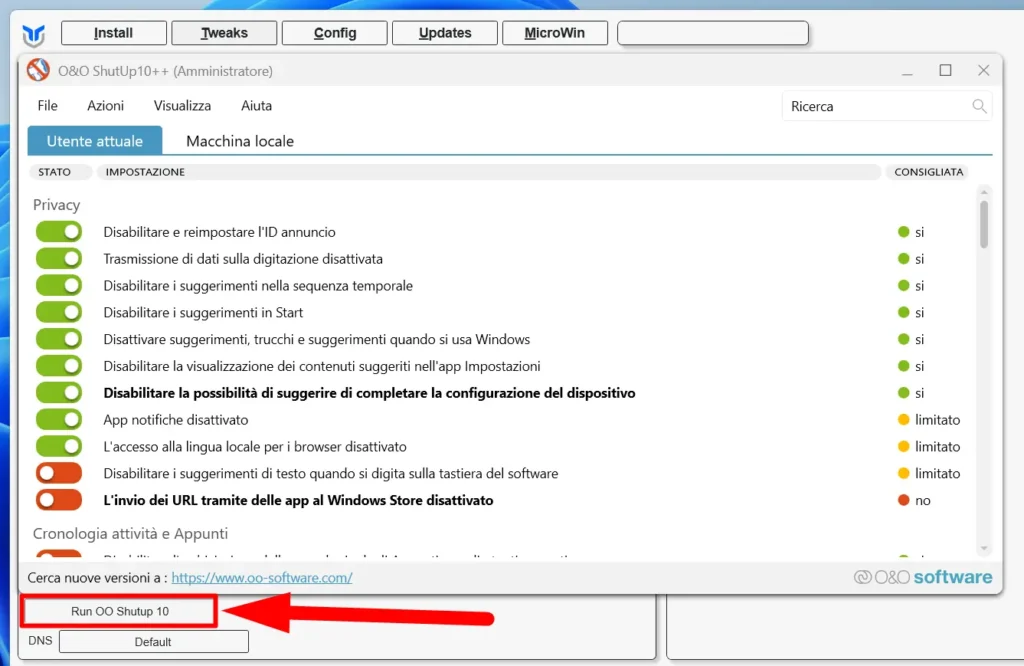Screen dimensions: 1024x666
Task: Open the Tweaks tab in WinUtil
Action: tap(224, 33)
